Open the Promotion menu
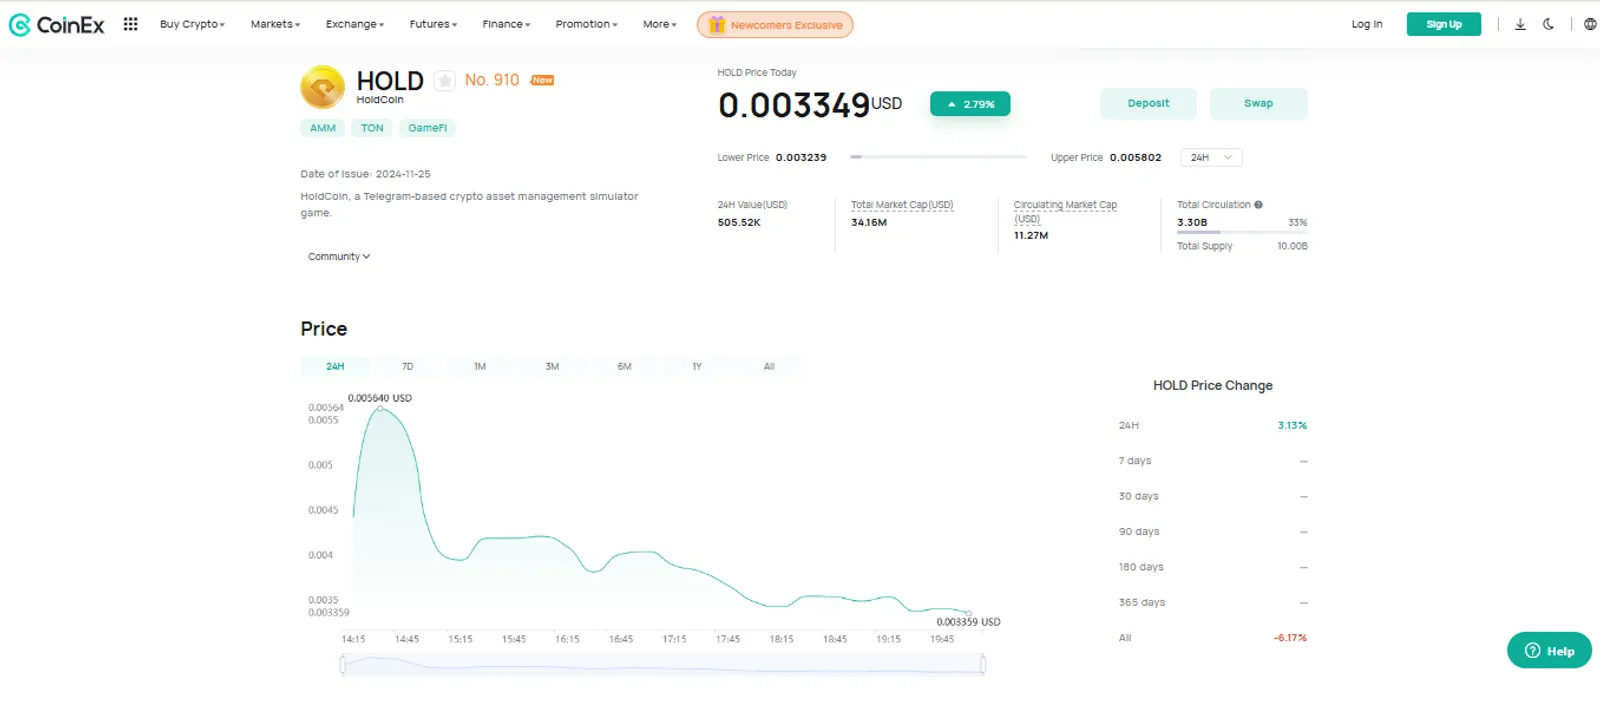 (x=587, y=24)
